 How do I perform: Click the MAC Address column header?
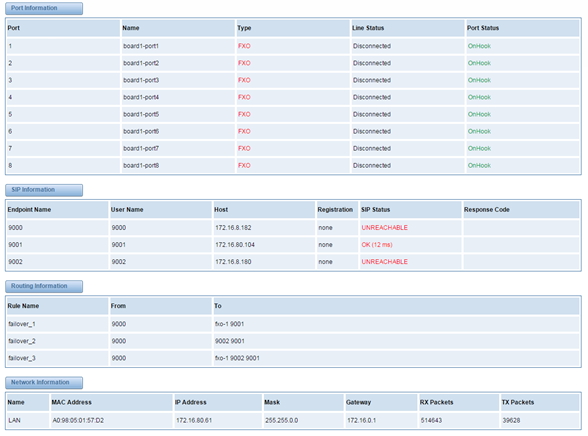(x=72, y=402)
